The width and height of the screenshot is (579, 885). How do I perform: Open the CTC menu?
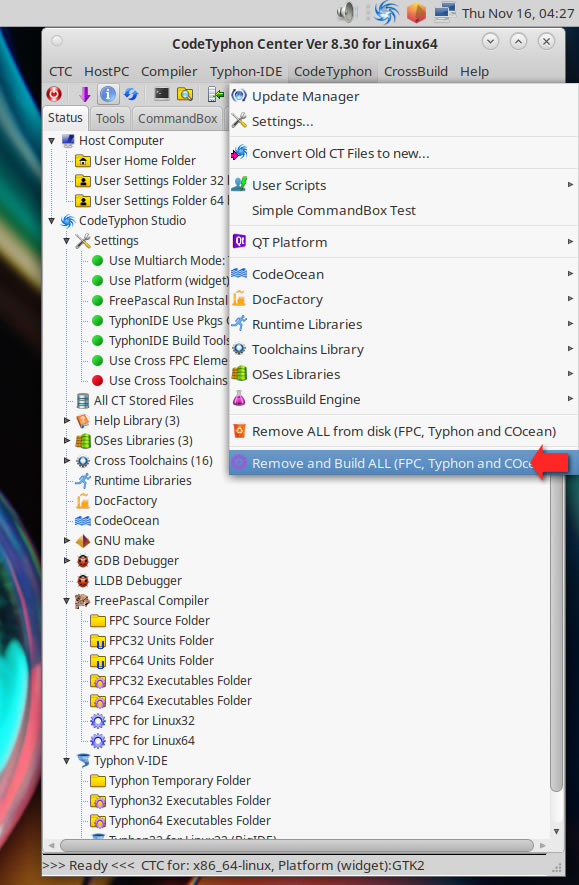[60, 72]
